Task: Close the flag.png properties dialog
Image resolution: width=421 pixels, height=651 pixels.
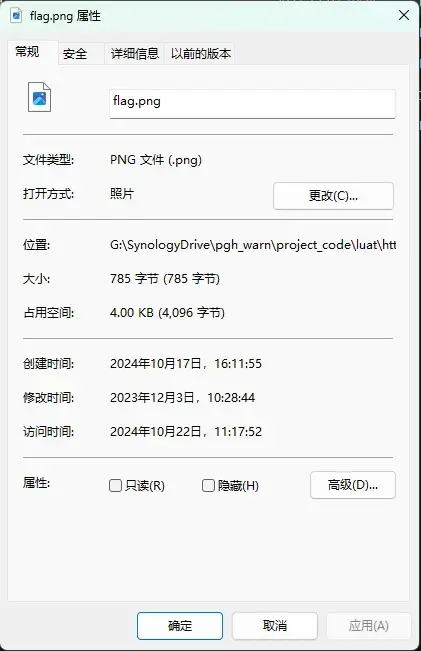Action: tap(404, 16)
